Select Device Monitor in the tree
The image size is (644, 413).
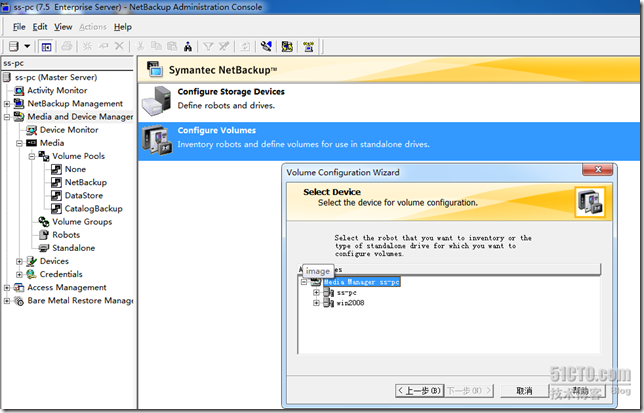[x=69, y=130]
